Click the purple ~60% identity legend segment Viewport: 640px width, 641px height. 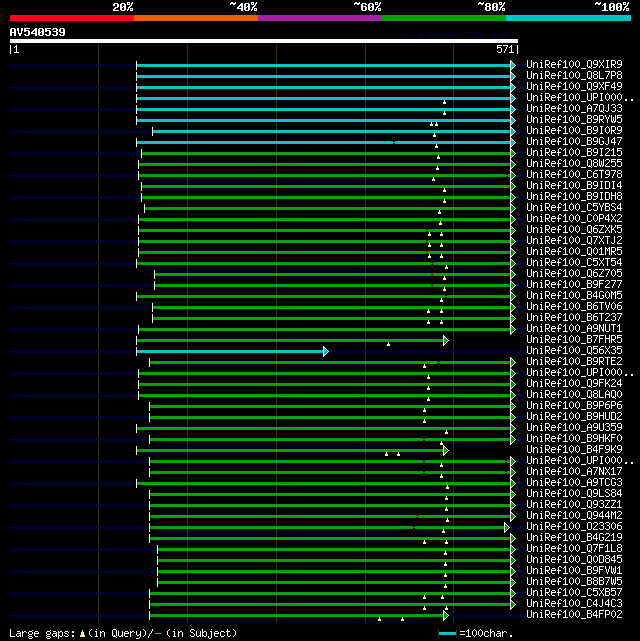pyautogui.click(x=320, y=18)
